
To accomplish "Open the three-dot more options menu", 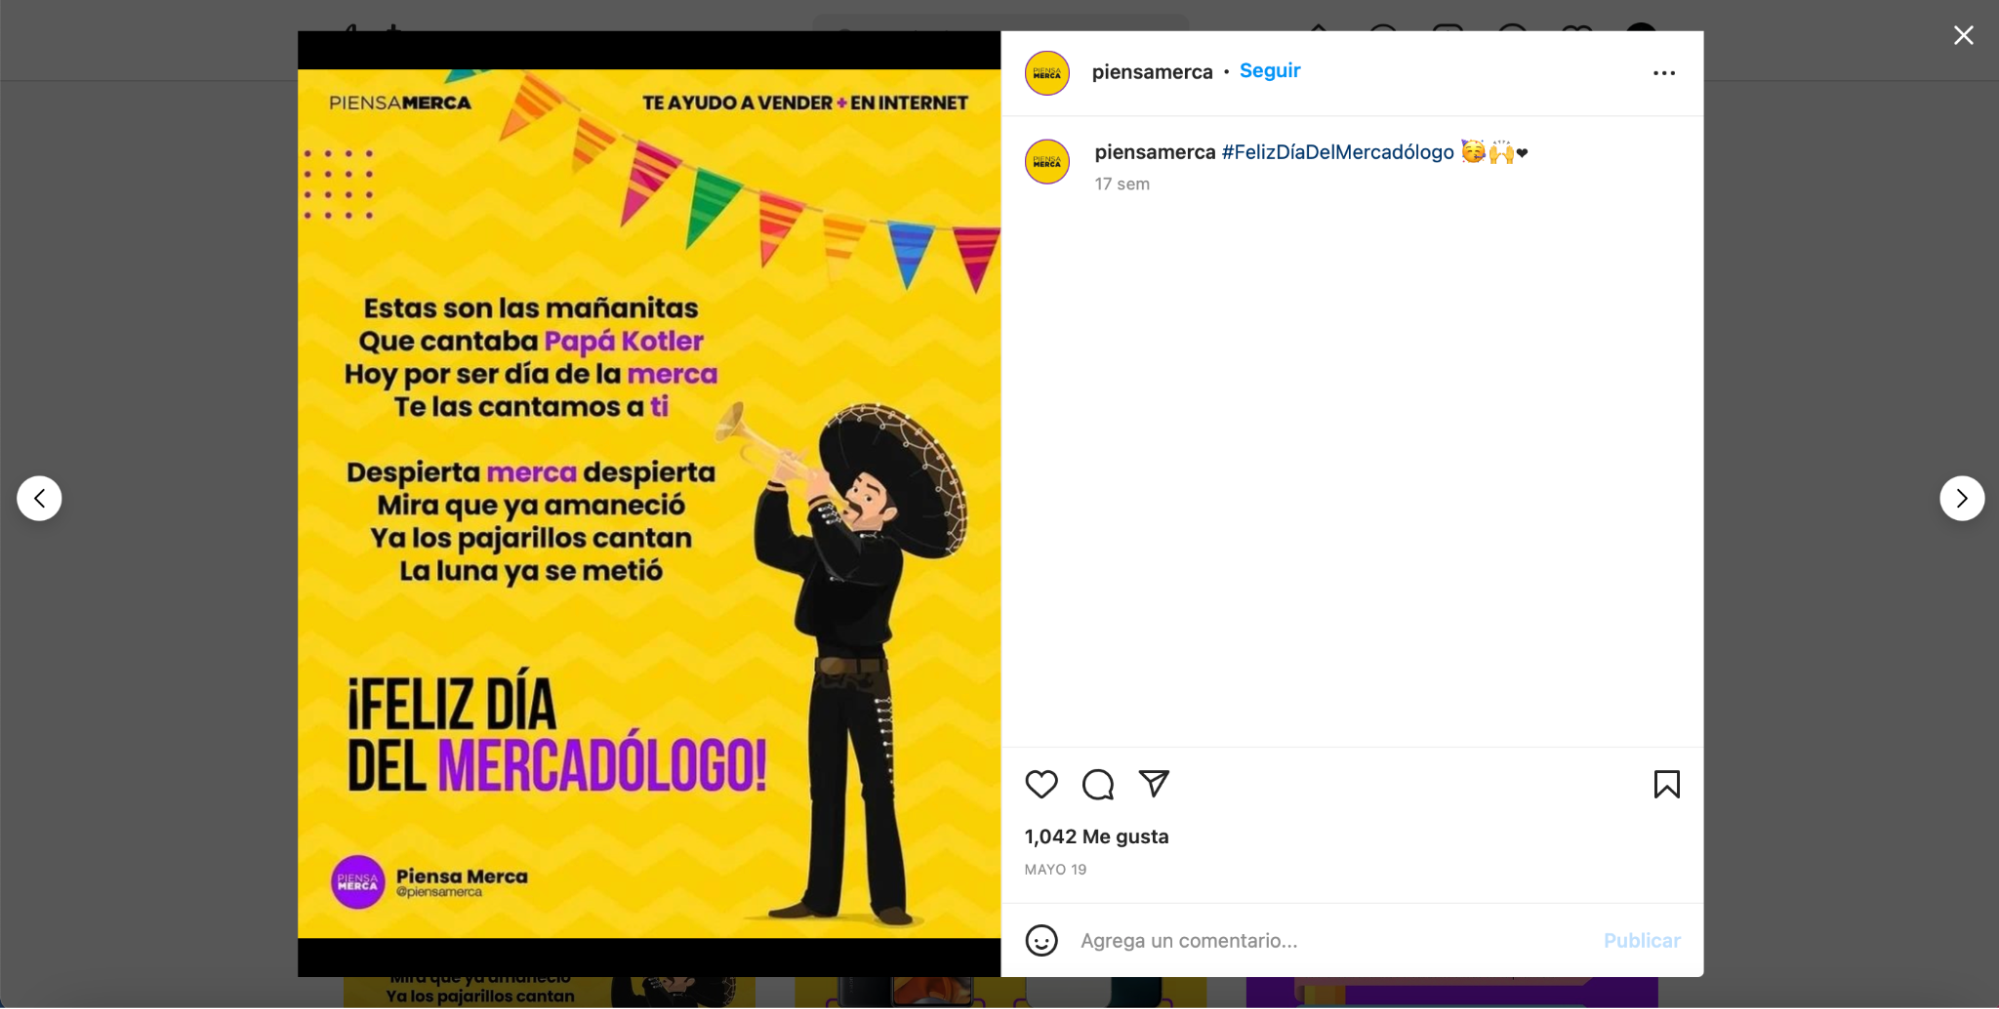I will [1664, 73].
